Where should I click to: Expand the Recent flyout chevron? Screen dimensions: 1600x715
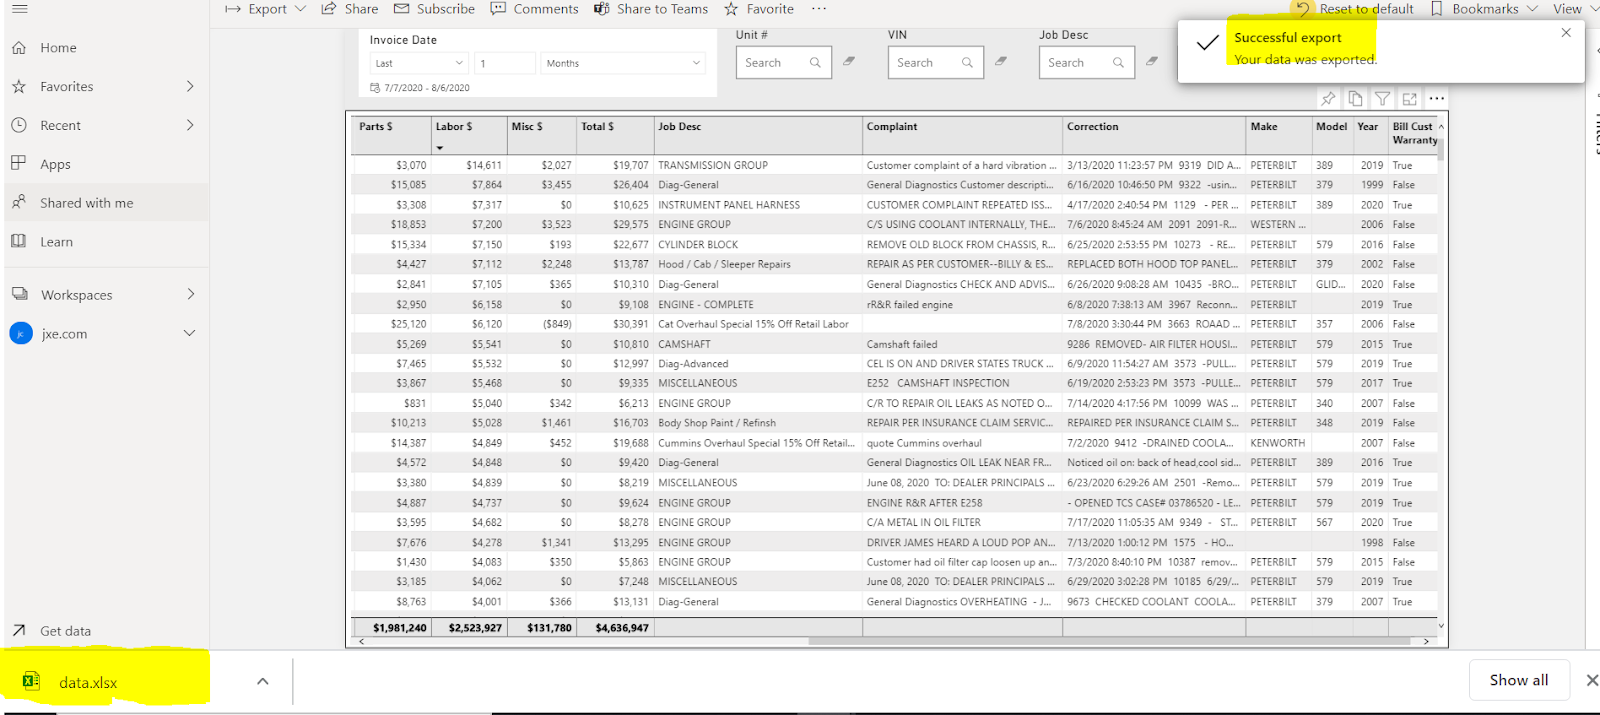190,125
